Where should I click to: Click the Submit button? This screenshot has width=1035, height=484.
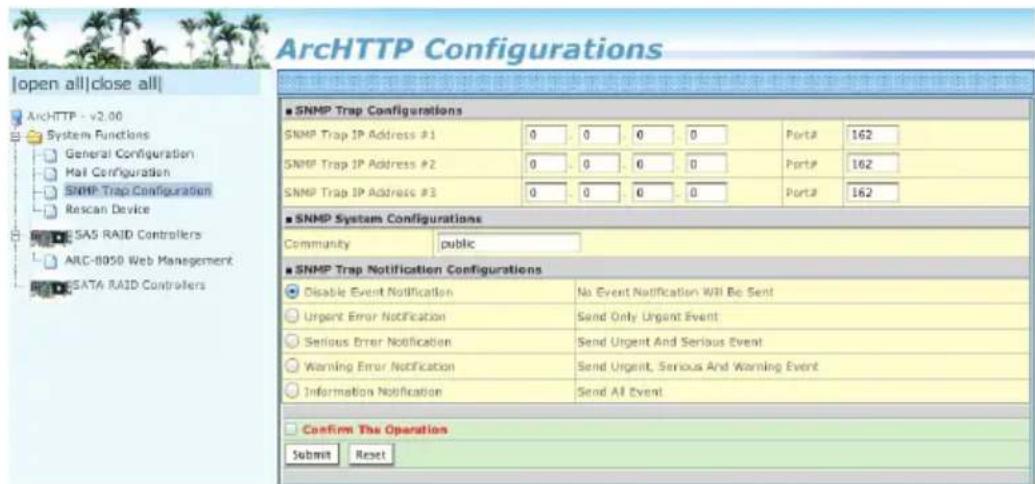click(x=312, y=454)
